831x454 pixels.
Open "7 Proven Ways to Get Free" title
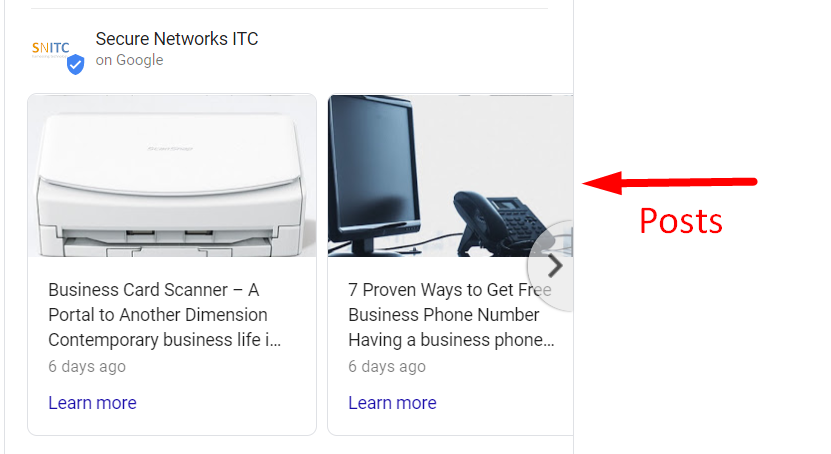click(x=449, y=290)
